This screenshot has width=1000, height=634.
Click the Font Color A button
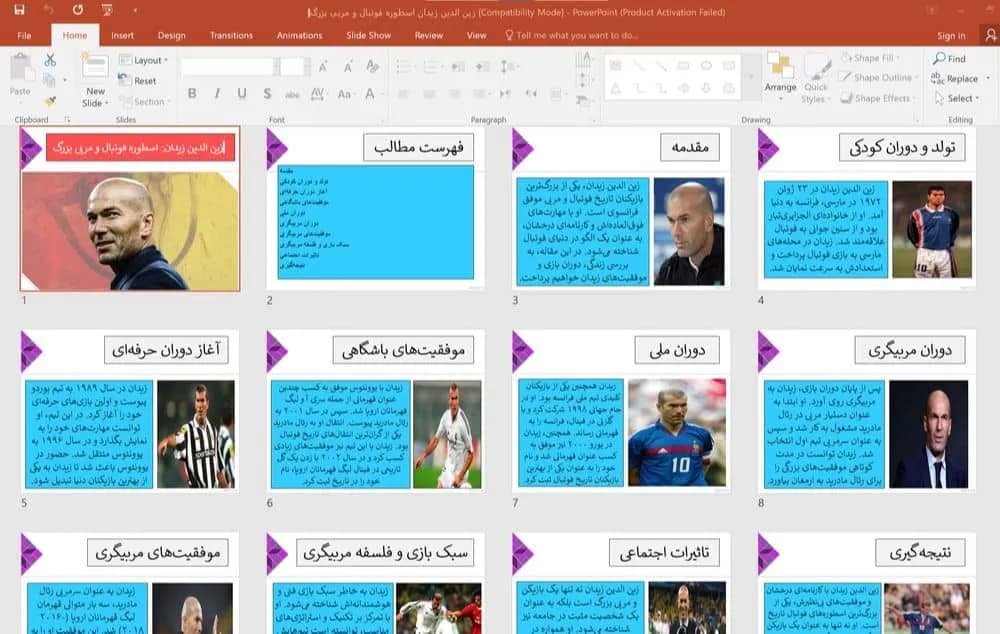pyautogui.click(x=370, y=94)
